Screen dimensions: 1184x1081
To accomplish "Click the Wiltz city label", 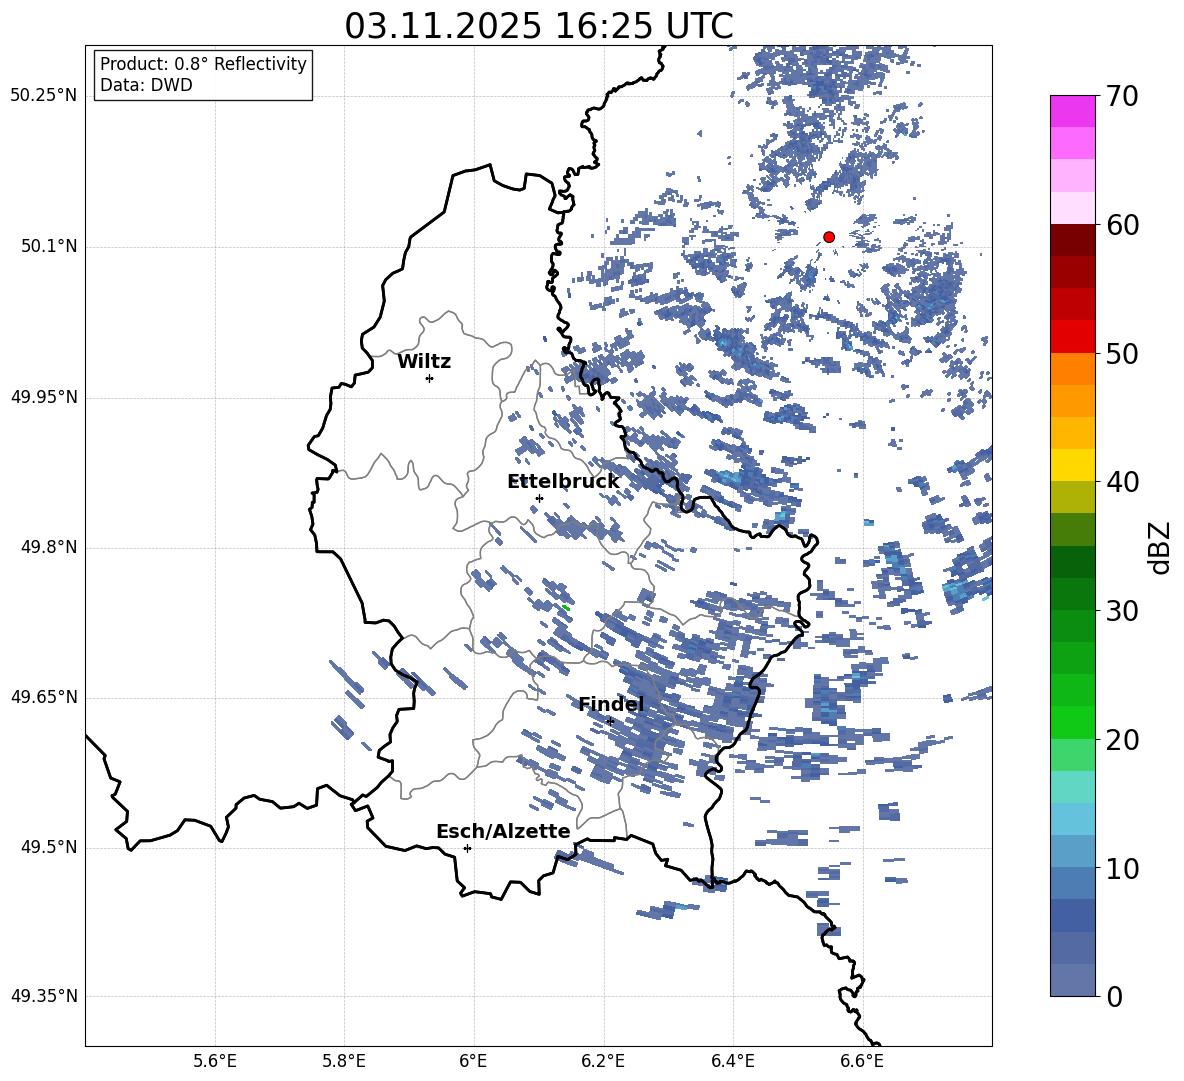I will (x=424, y=362).
